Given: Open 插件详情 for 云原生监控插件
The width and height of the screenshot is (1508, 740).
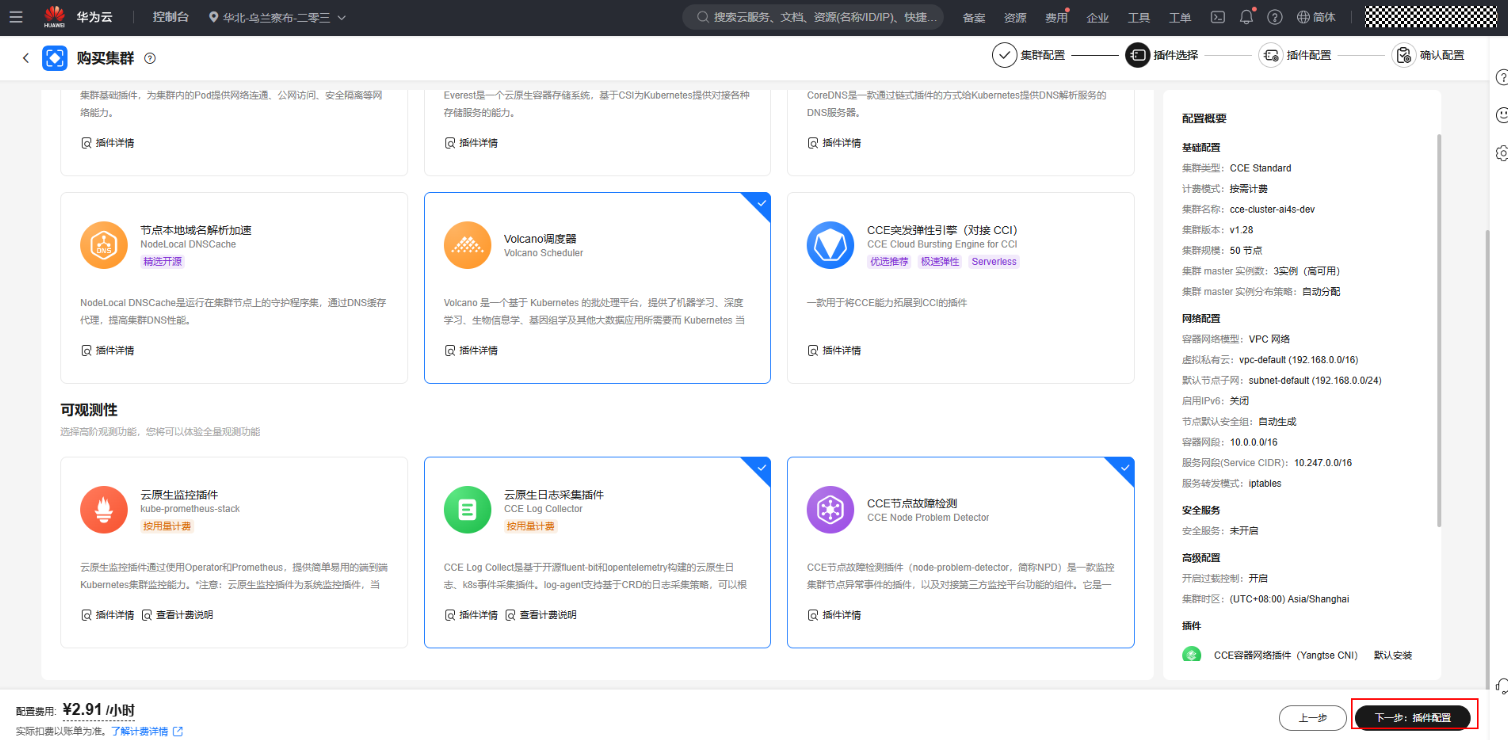Looking at the screenshot, I should click(107, 615).
